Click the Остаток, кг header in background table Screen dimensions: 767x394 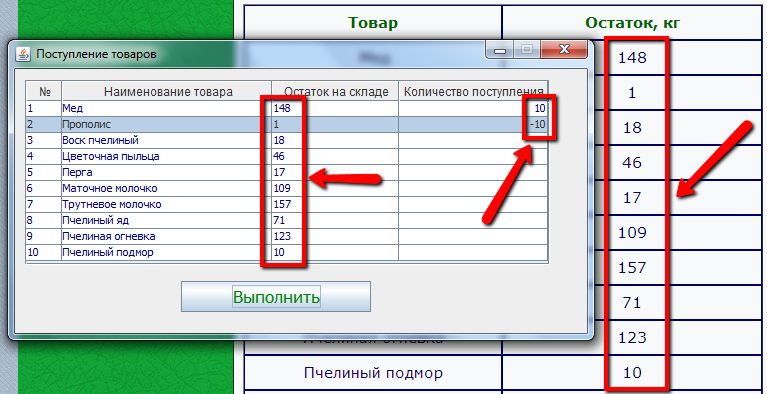[x=633, y=23]
